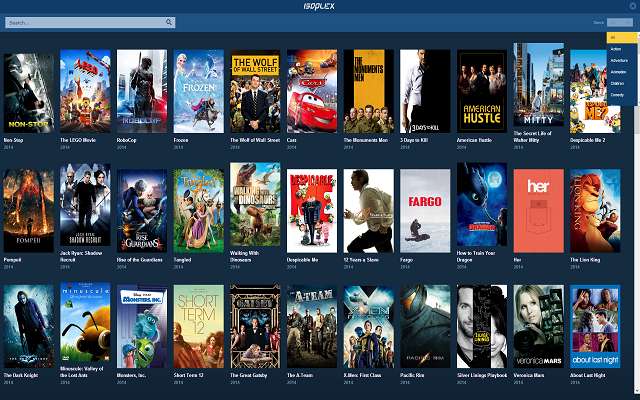Click the Non-Stop title text
This screenshot has width=640, height=400.
click(14, 140)
